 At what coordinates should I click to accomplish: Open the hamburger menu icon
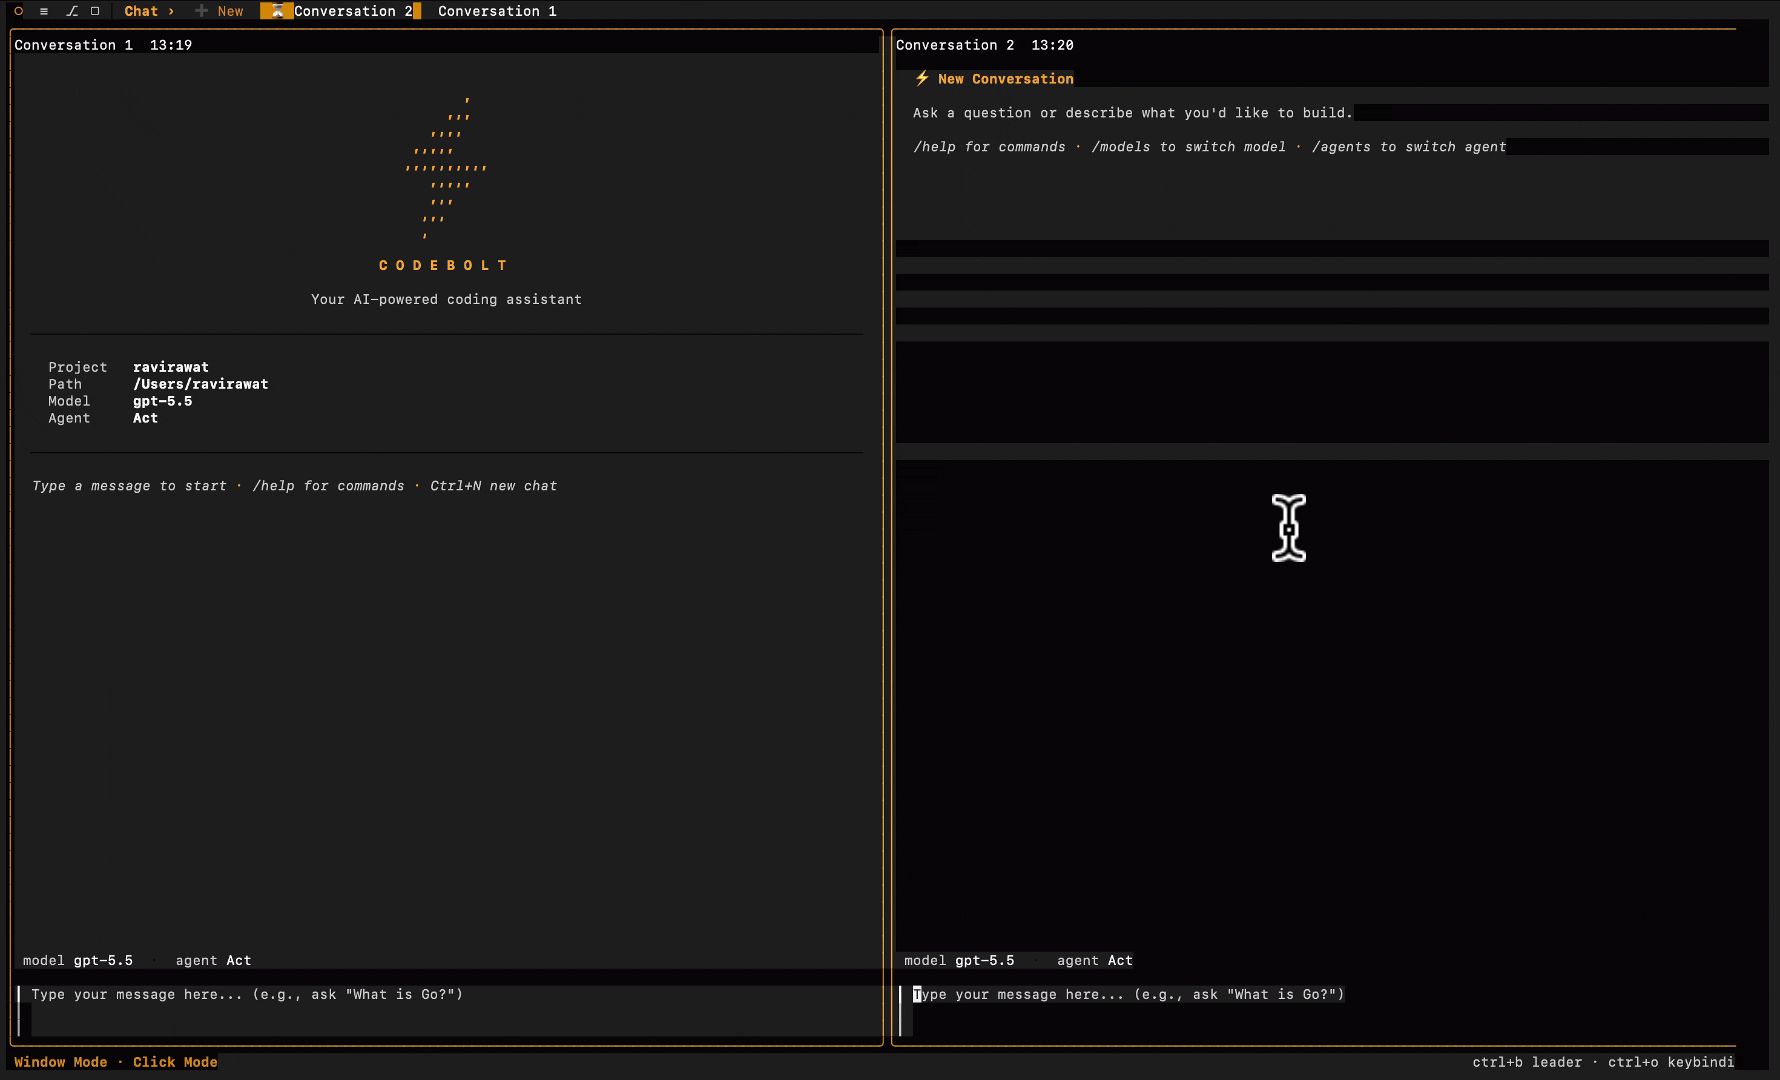44,11
